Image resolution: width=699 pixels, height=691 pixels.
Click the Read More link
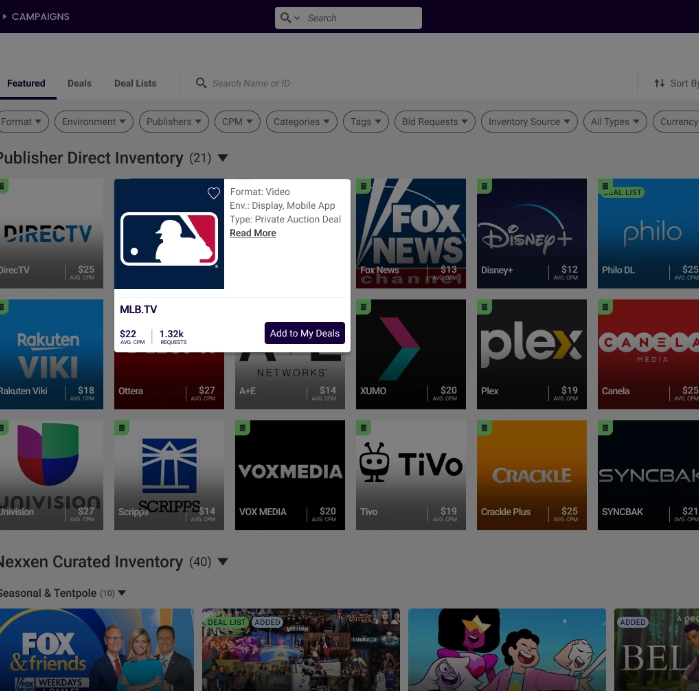coord(253,233)
